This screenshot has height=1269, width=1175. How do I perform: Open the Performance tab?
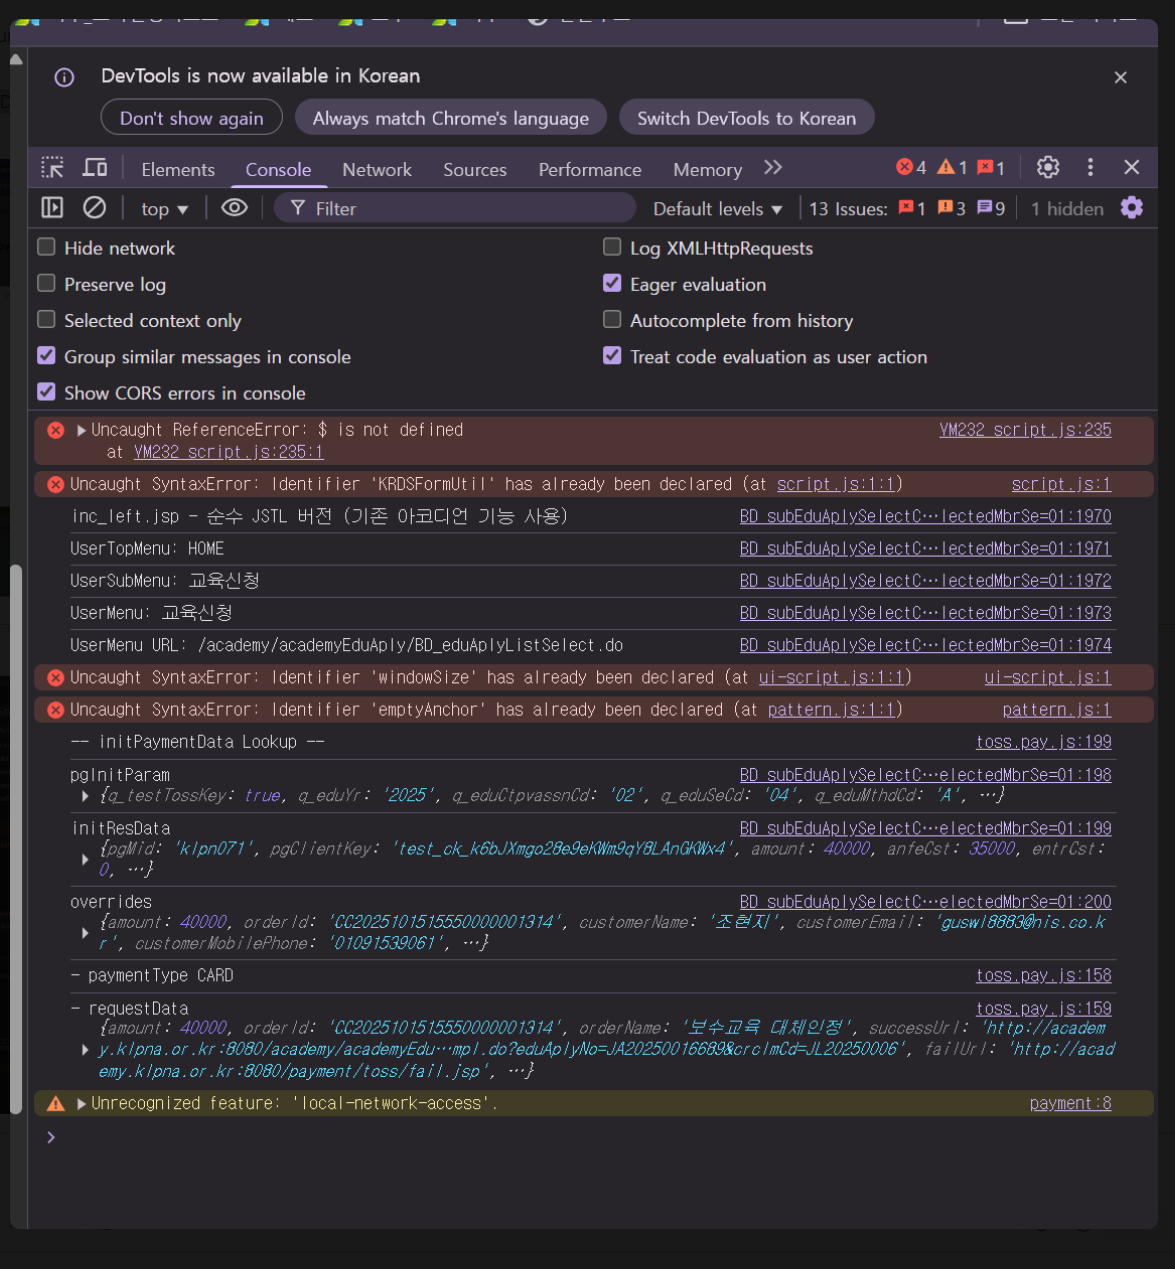(590, 170)
